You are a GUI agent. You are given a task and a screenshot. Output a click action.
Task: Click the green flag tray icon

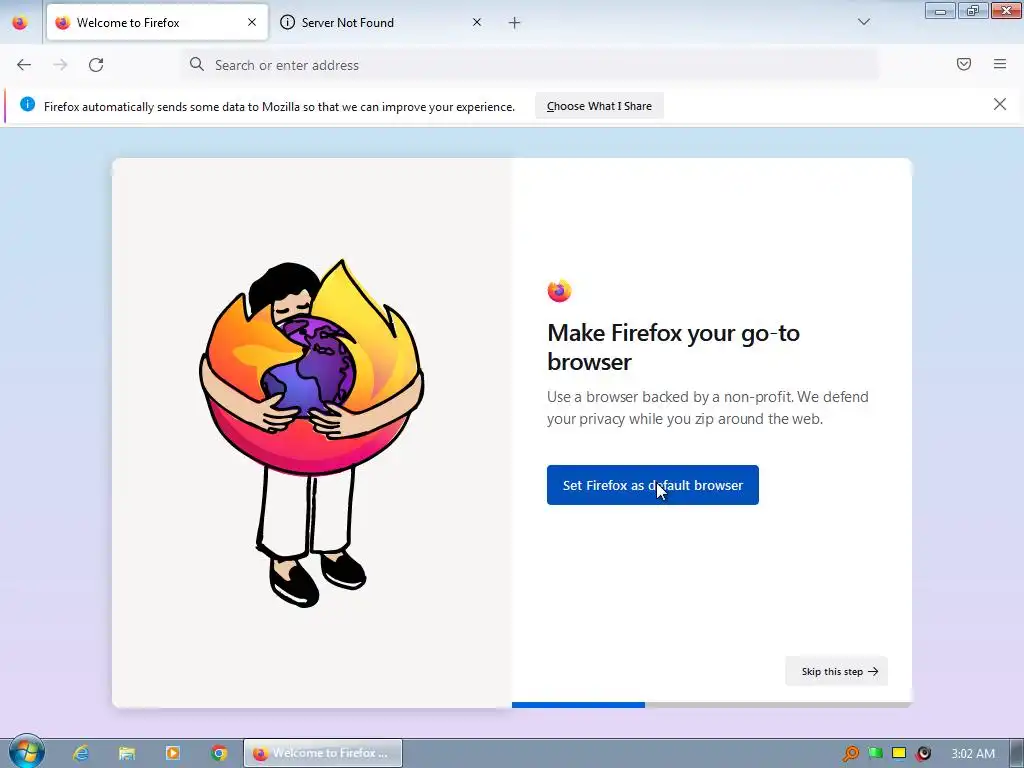[875, 754]
